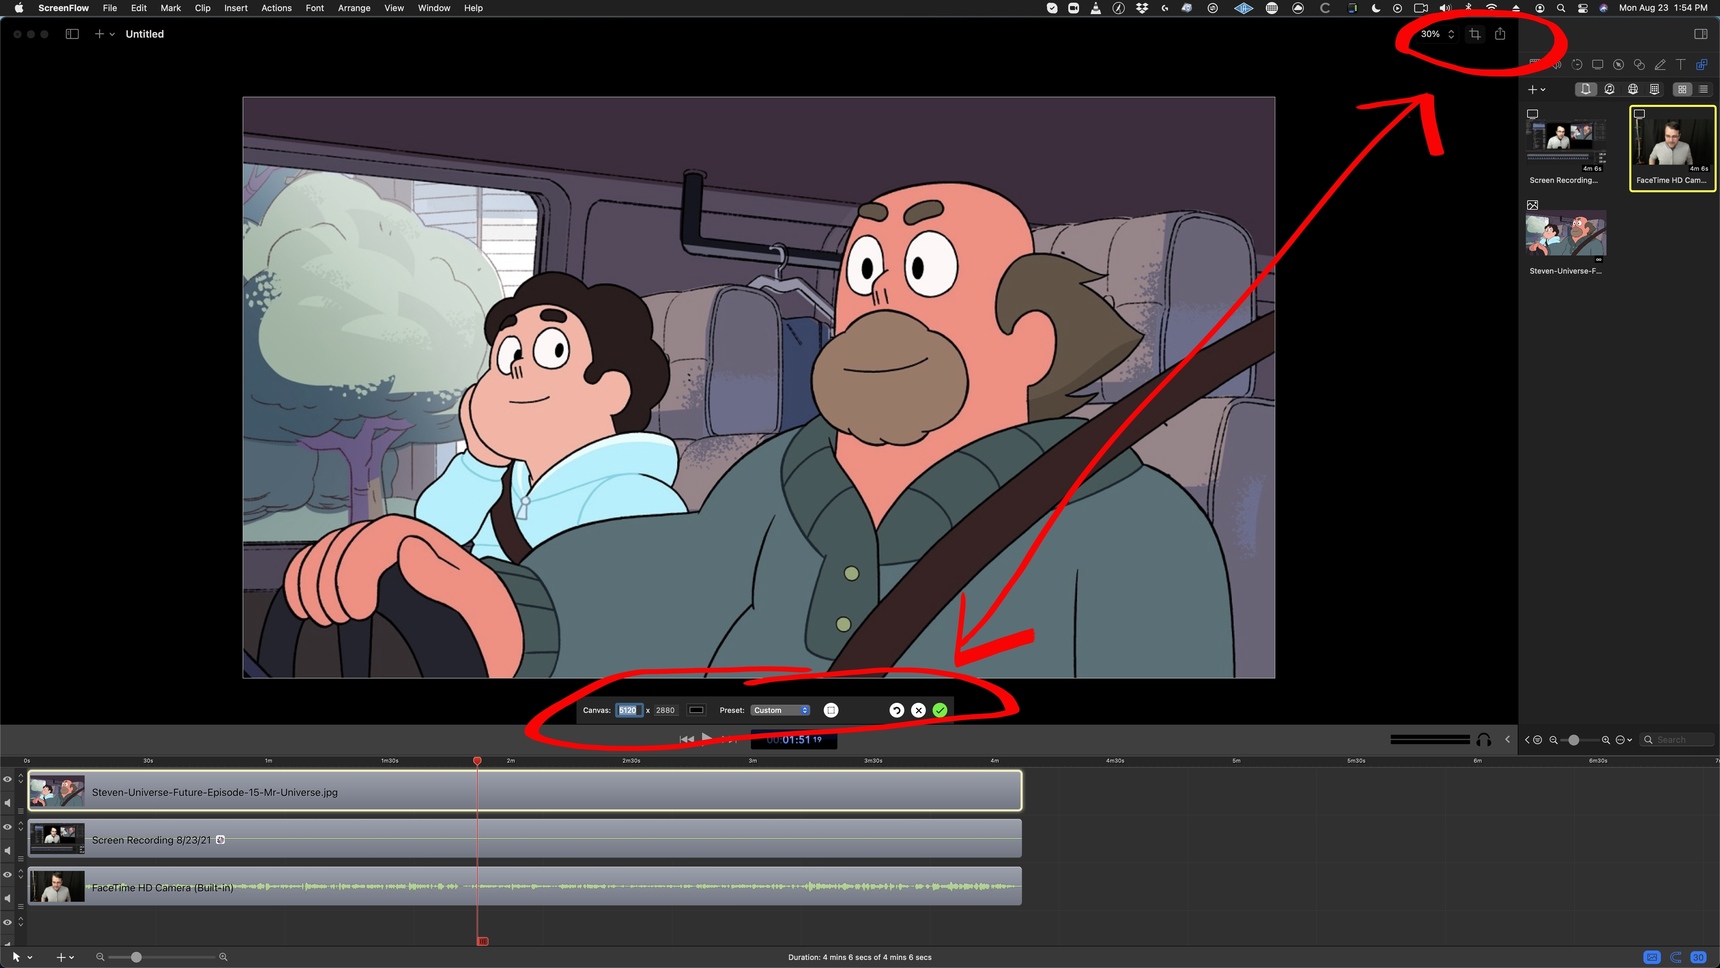
Task: Cancel canvas resize with X button
Action: [x=918, y=710]
